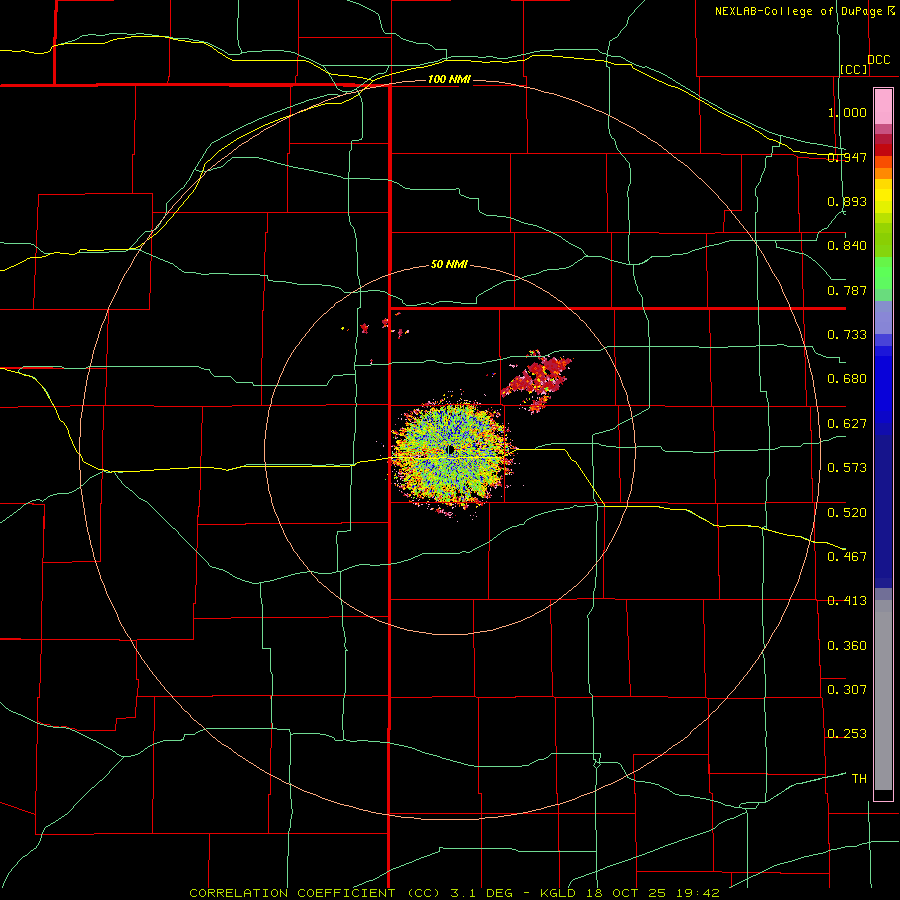This screenshot has height=900, width=900.
Task: Click the 50 NMI range ring label
Action: click(x=449, y=265)
